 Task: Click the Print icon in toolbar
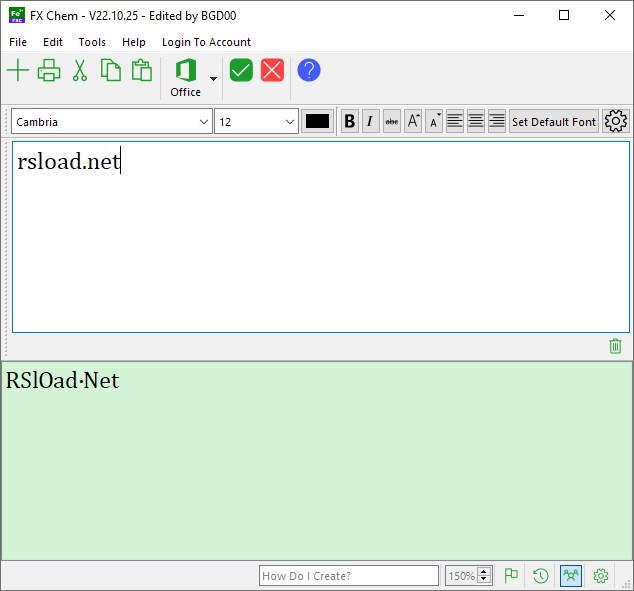tap(49, 70)
